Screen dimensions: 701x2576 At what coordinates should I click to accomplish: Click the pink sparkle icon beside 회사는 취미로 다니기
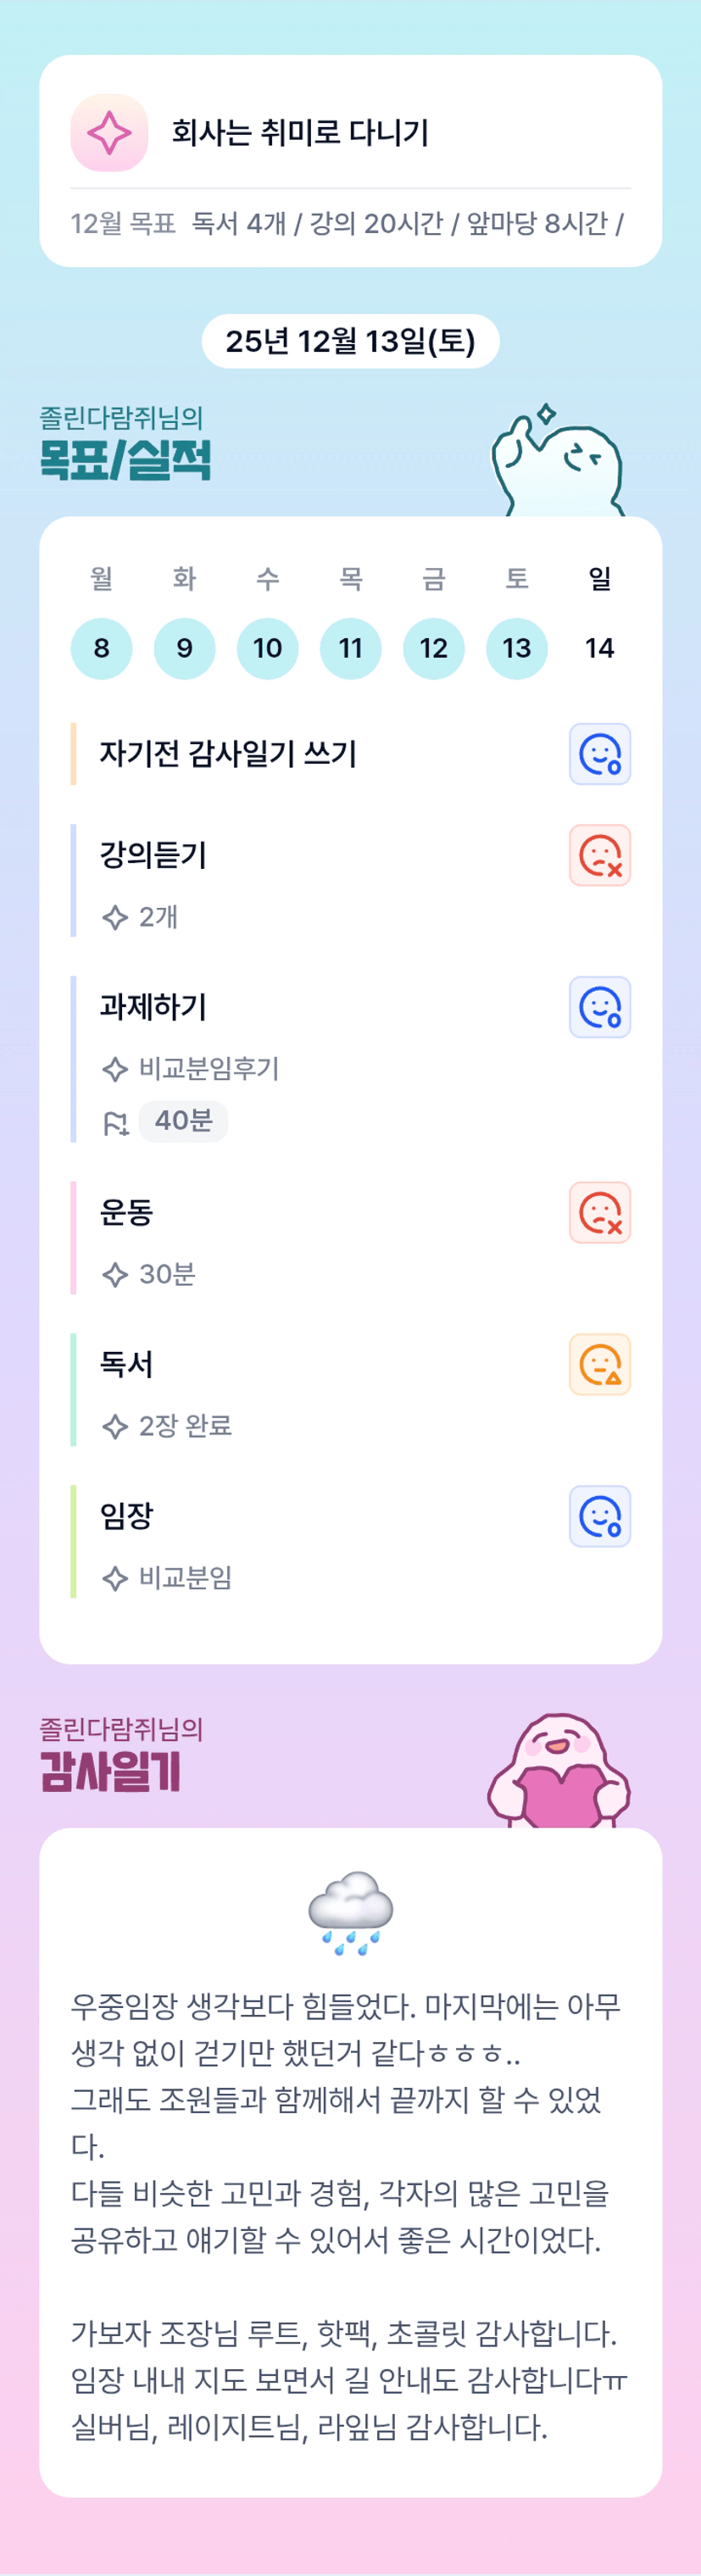(x=109, y=133)
